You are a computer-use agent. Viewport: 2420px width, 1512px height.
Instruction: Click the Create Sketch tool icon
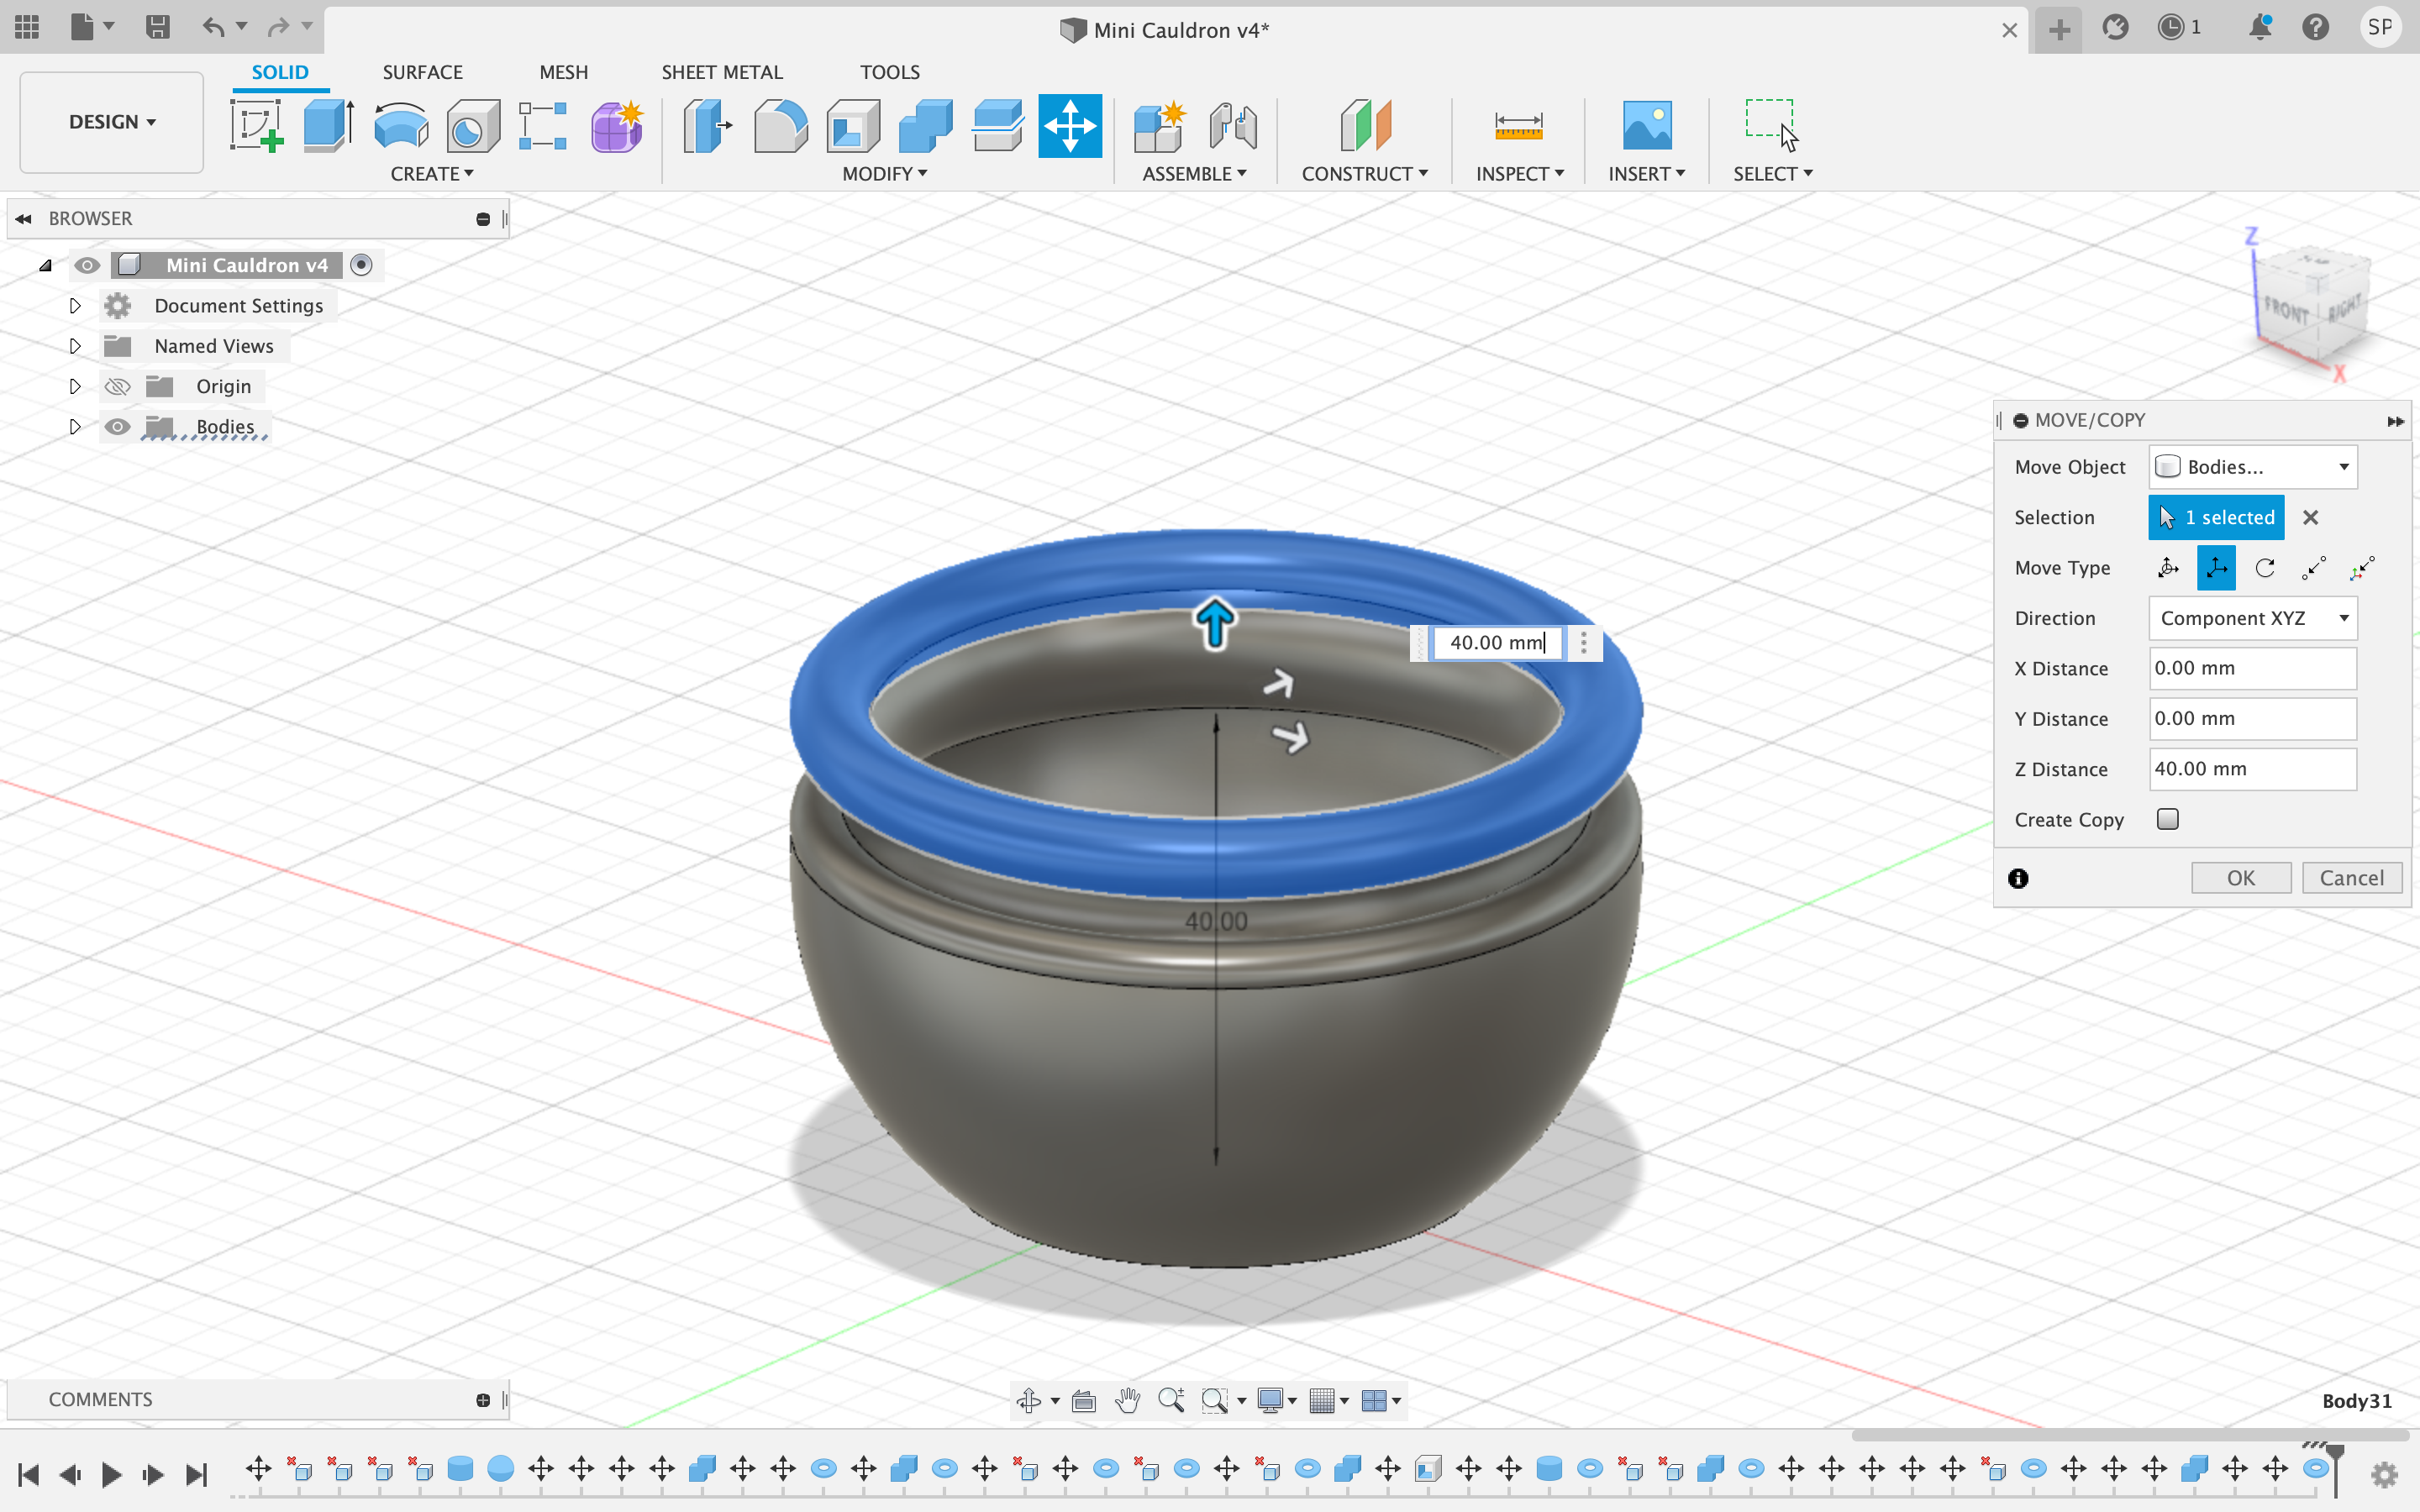tap(256, 126)
